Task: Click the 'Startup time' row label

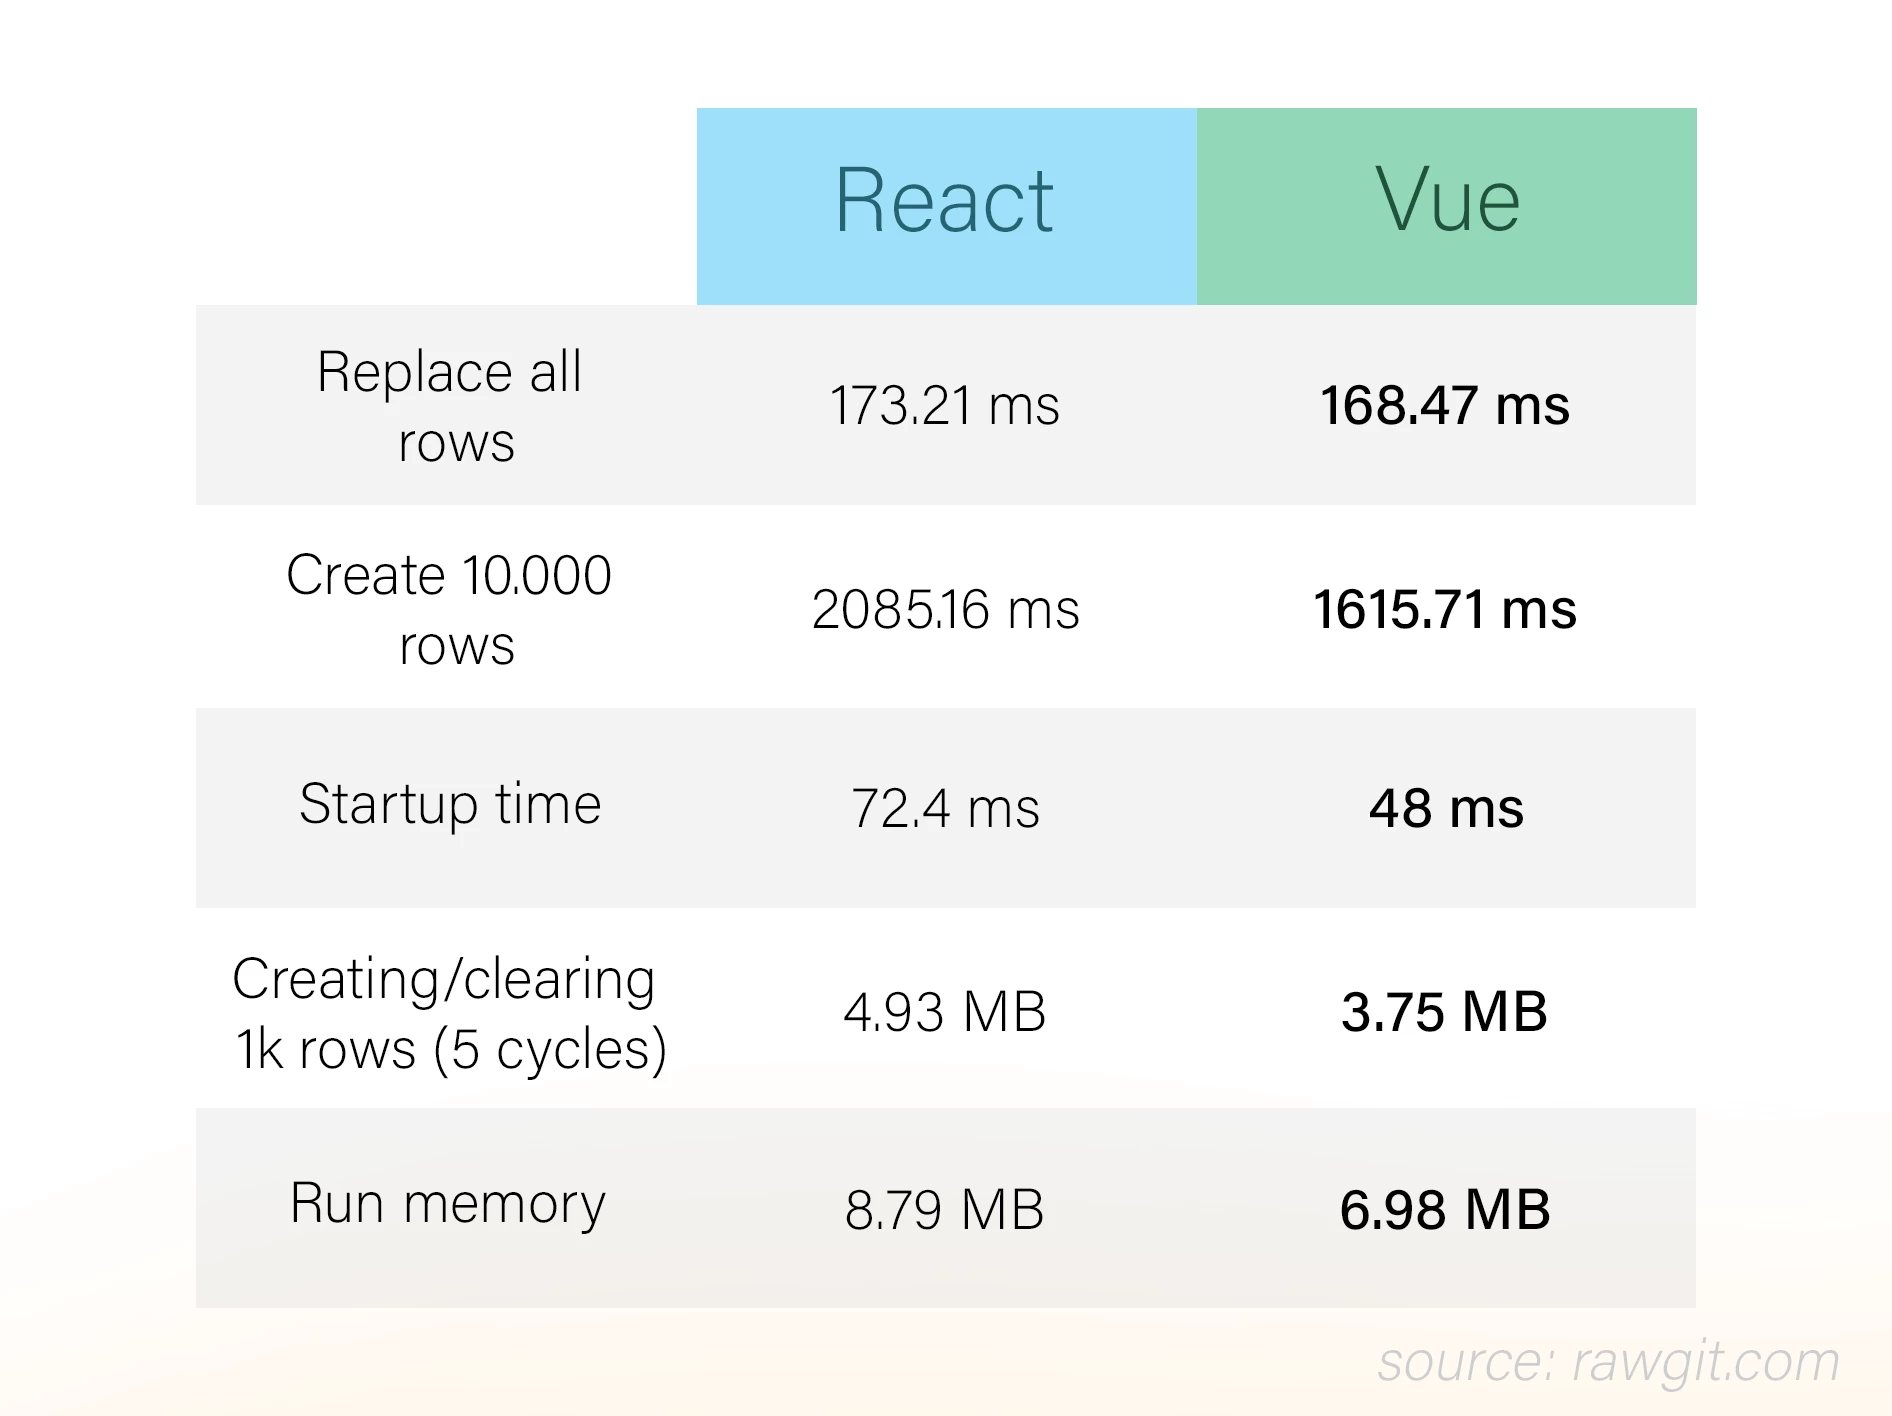Action: pyautogui.click(x=450, y=805)
